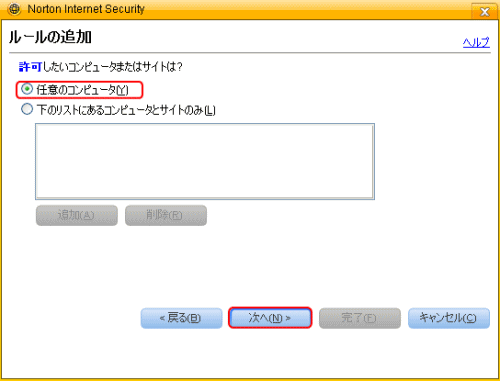This screenshot has width=500, height=381.
Task: Click the 次へ(N) next button
Action: point(270,318)
